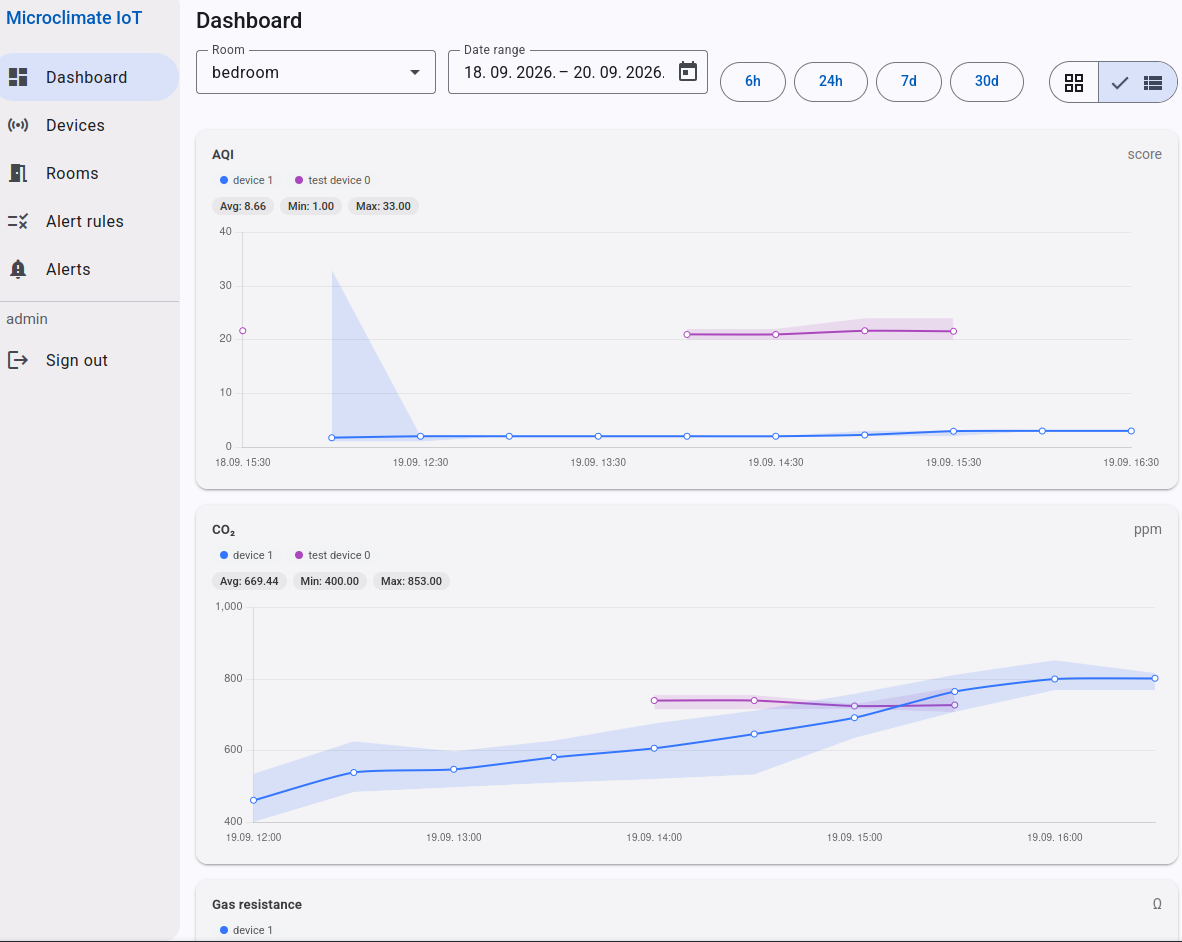Click the Dashboard page heading
This screenshot has width=1182, height=942.
point(249,20)
